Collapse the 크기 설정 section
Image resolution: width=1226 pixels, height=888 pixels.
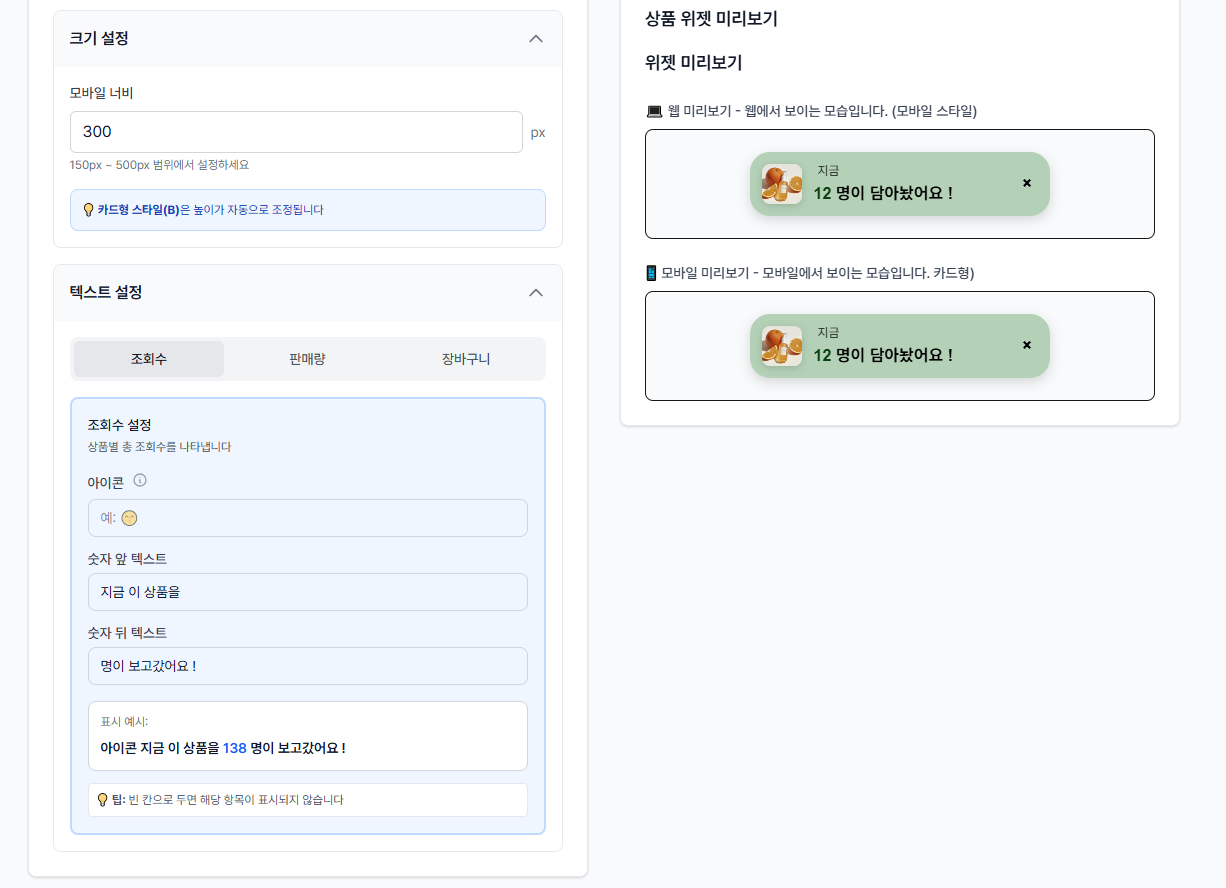(x=536, y=39)
